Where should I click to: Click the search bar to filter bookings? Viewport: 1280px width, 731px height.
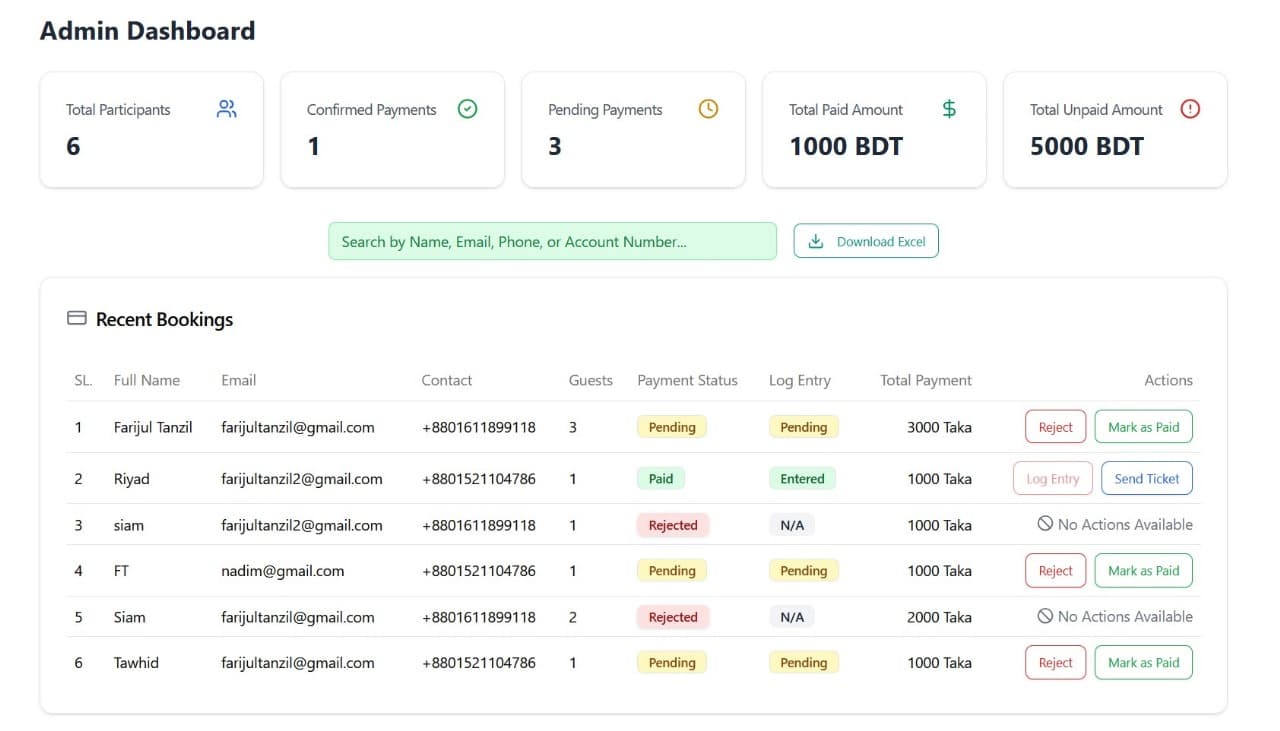pos(552,240)
